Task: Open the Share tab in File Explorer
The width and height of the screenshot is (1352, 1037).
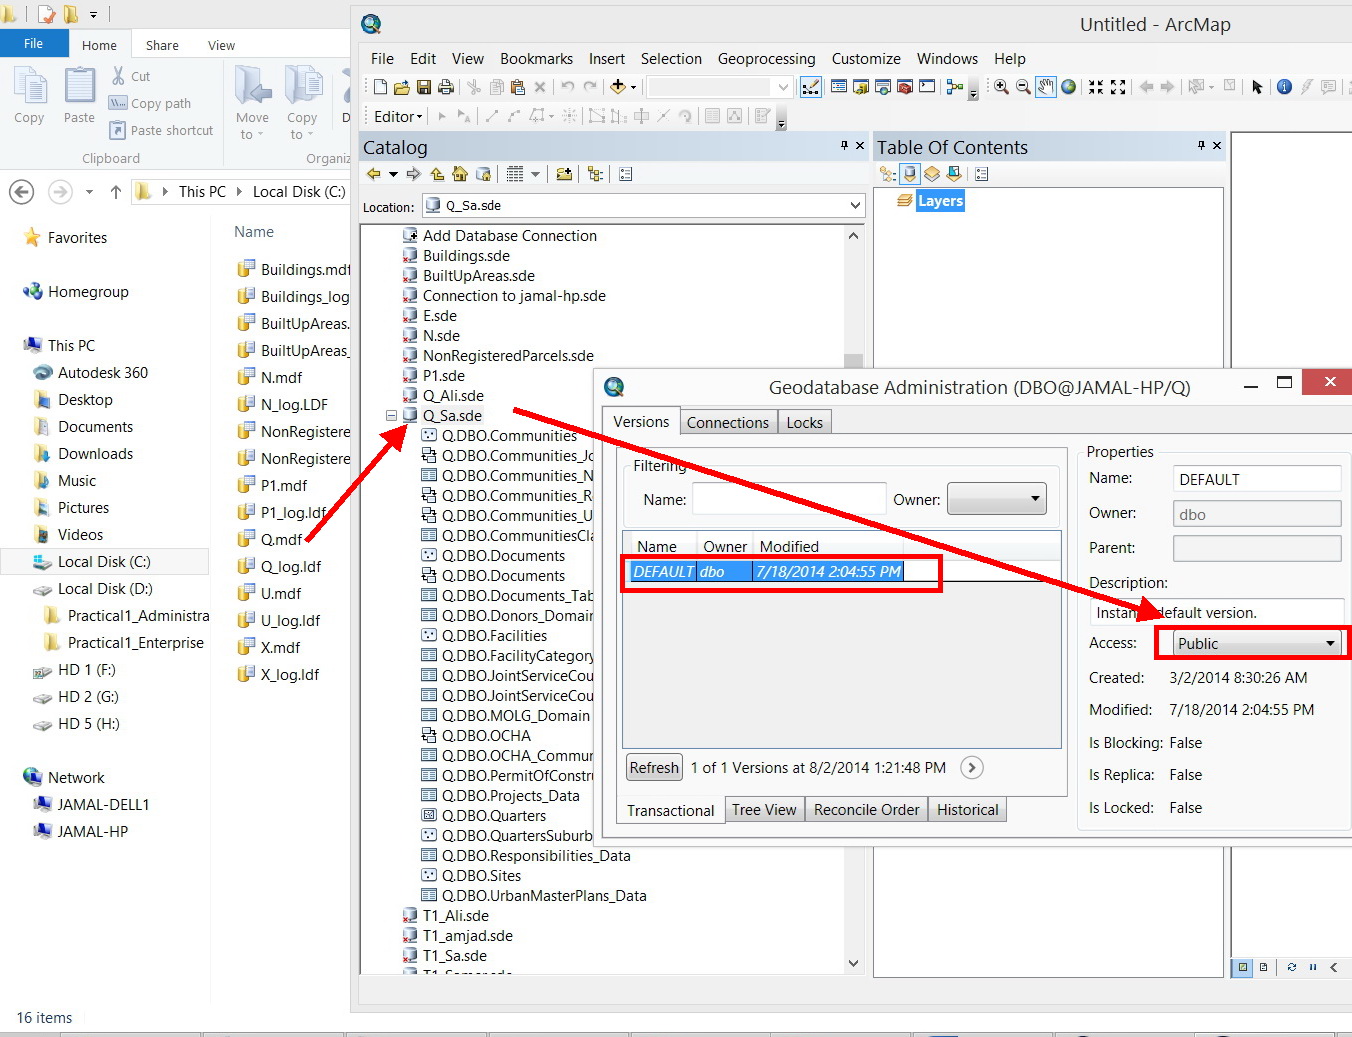Action: [x=162, y=45]
